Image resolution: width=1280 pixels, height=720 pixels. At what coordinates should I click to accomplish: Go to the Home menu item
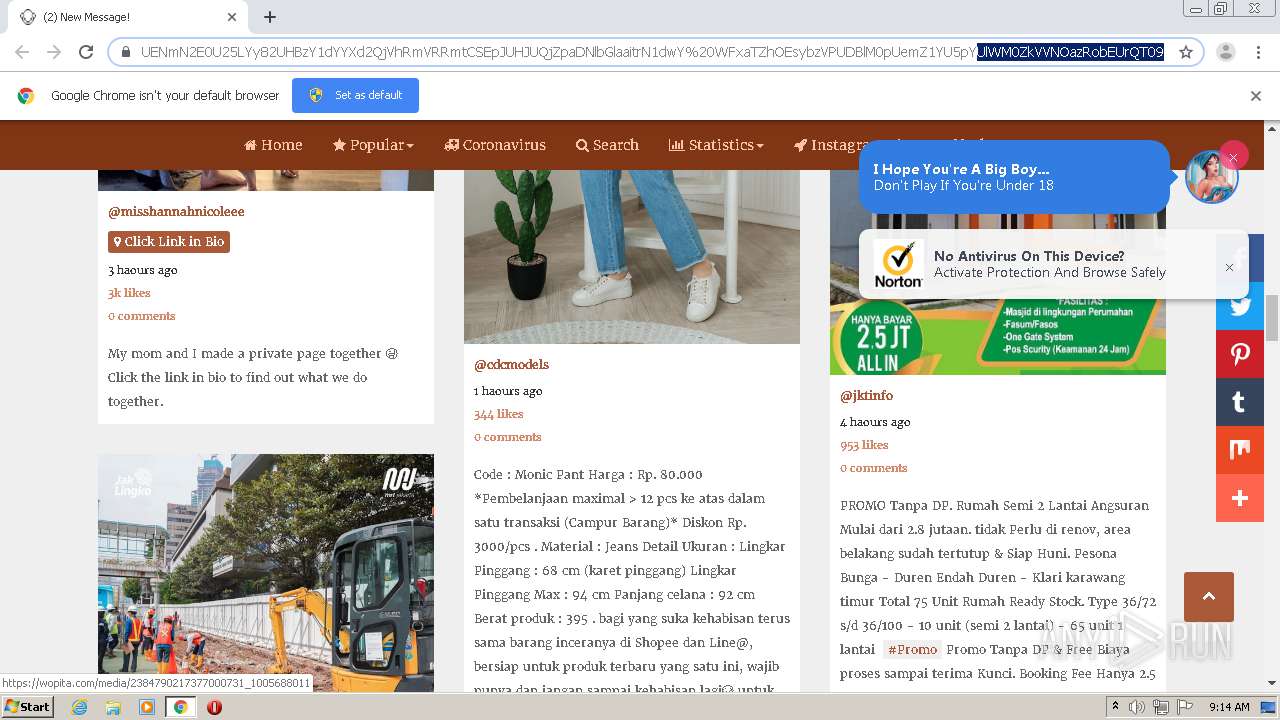click(273, 145)
